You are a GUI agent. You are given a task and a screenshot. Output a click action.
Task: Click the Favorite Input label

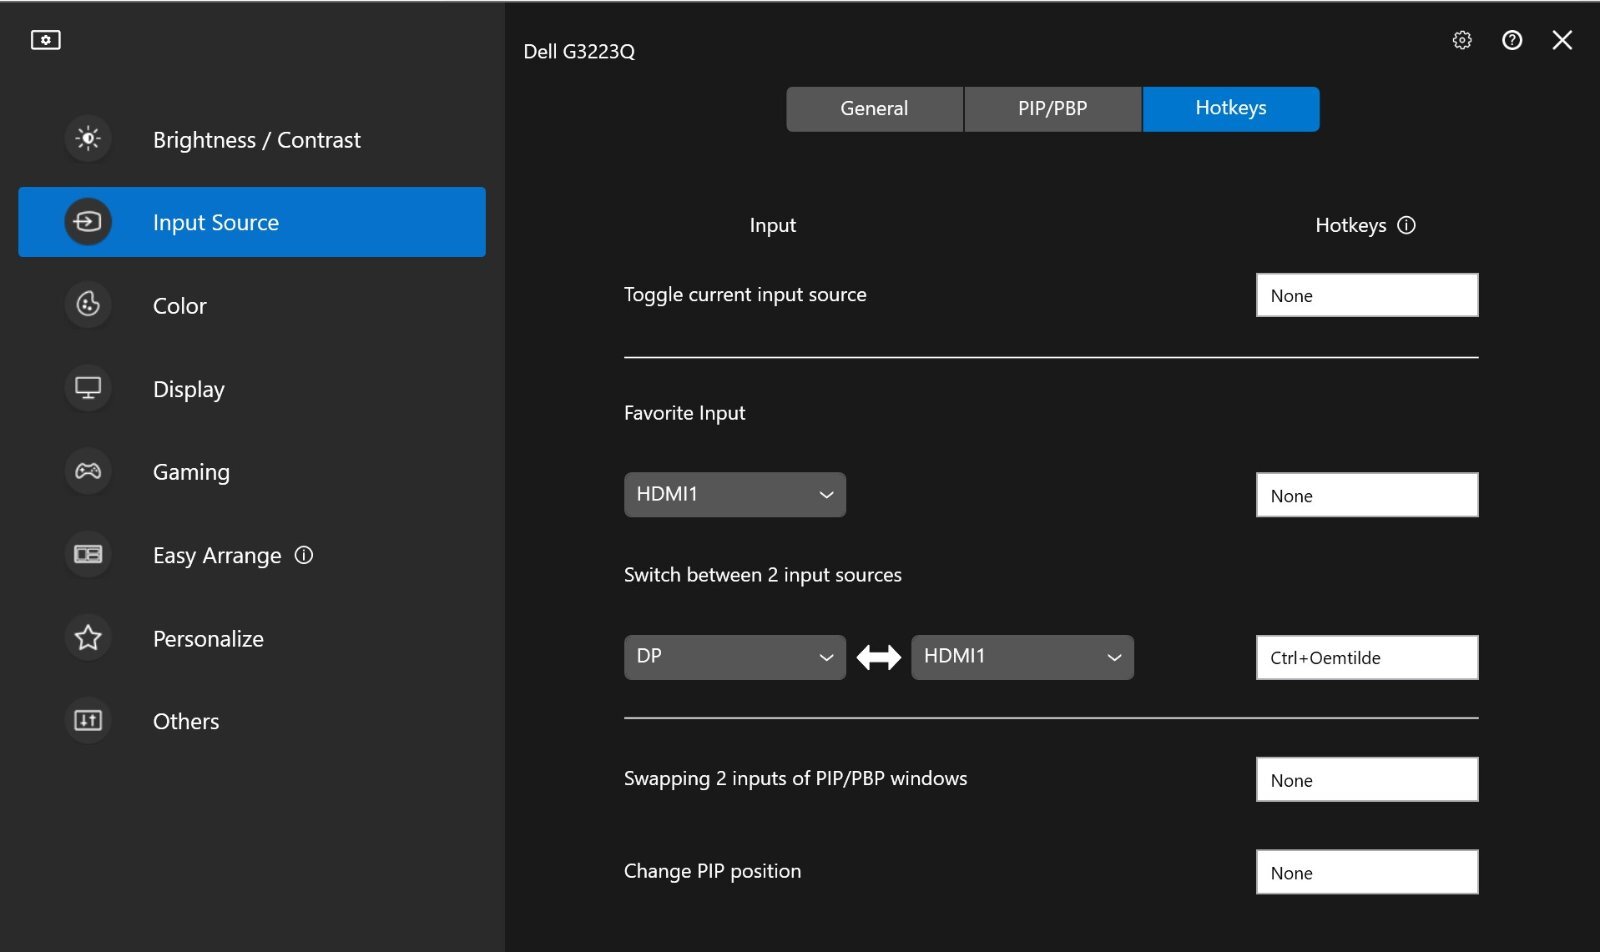click(685, 413)
